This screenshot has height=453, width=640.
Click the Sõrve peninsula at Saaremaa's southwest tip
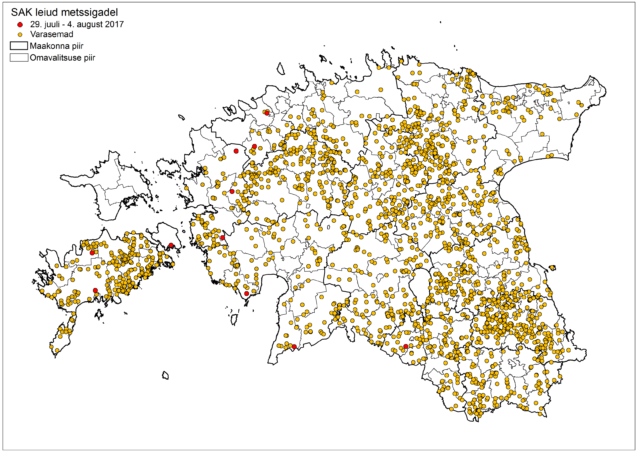tap(62, 340)
